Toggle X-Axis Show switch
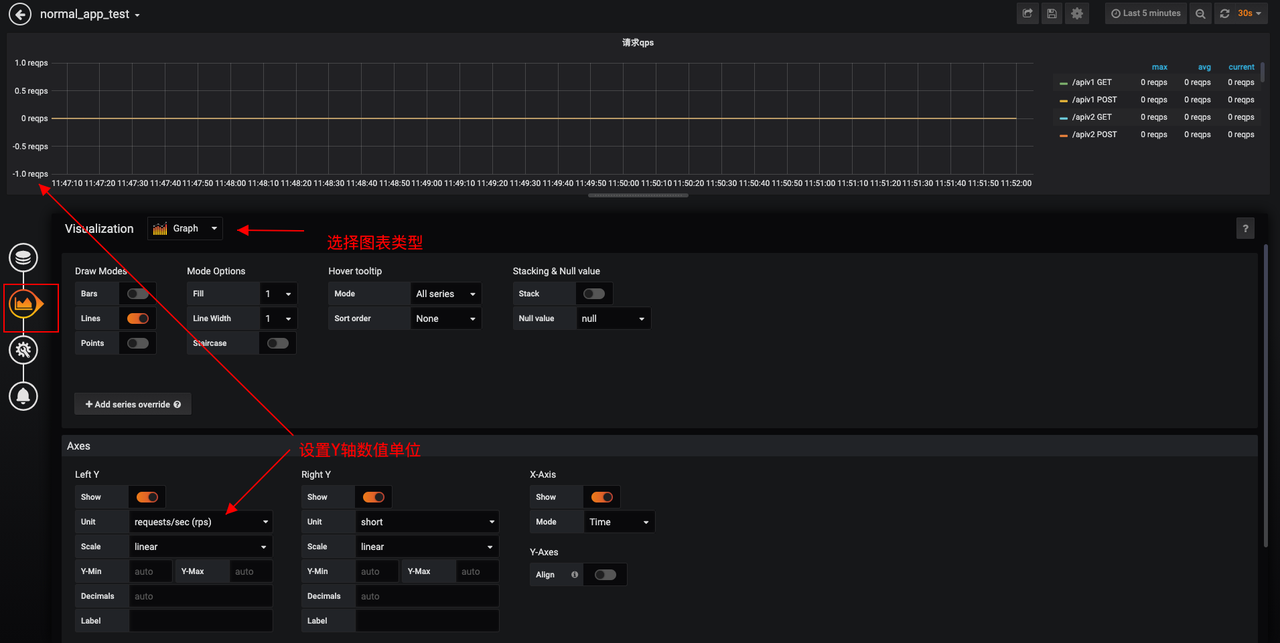 click(x=602, y=497)
